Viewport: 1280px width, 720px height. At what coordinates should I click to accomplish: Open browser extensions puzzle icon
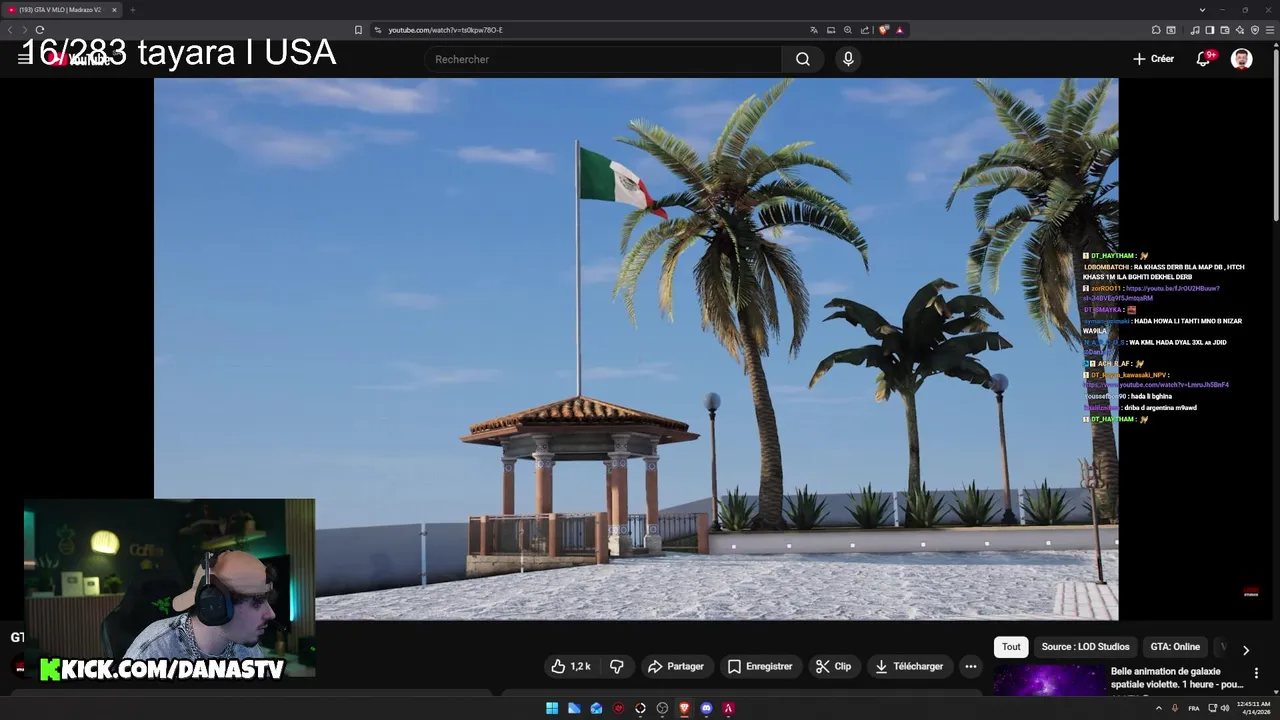(1156, 30)
